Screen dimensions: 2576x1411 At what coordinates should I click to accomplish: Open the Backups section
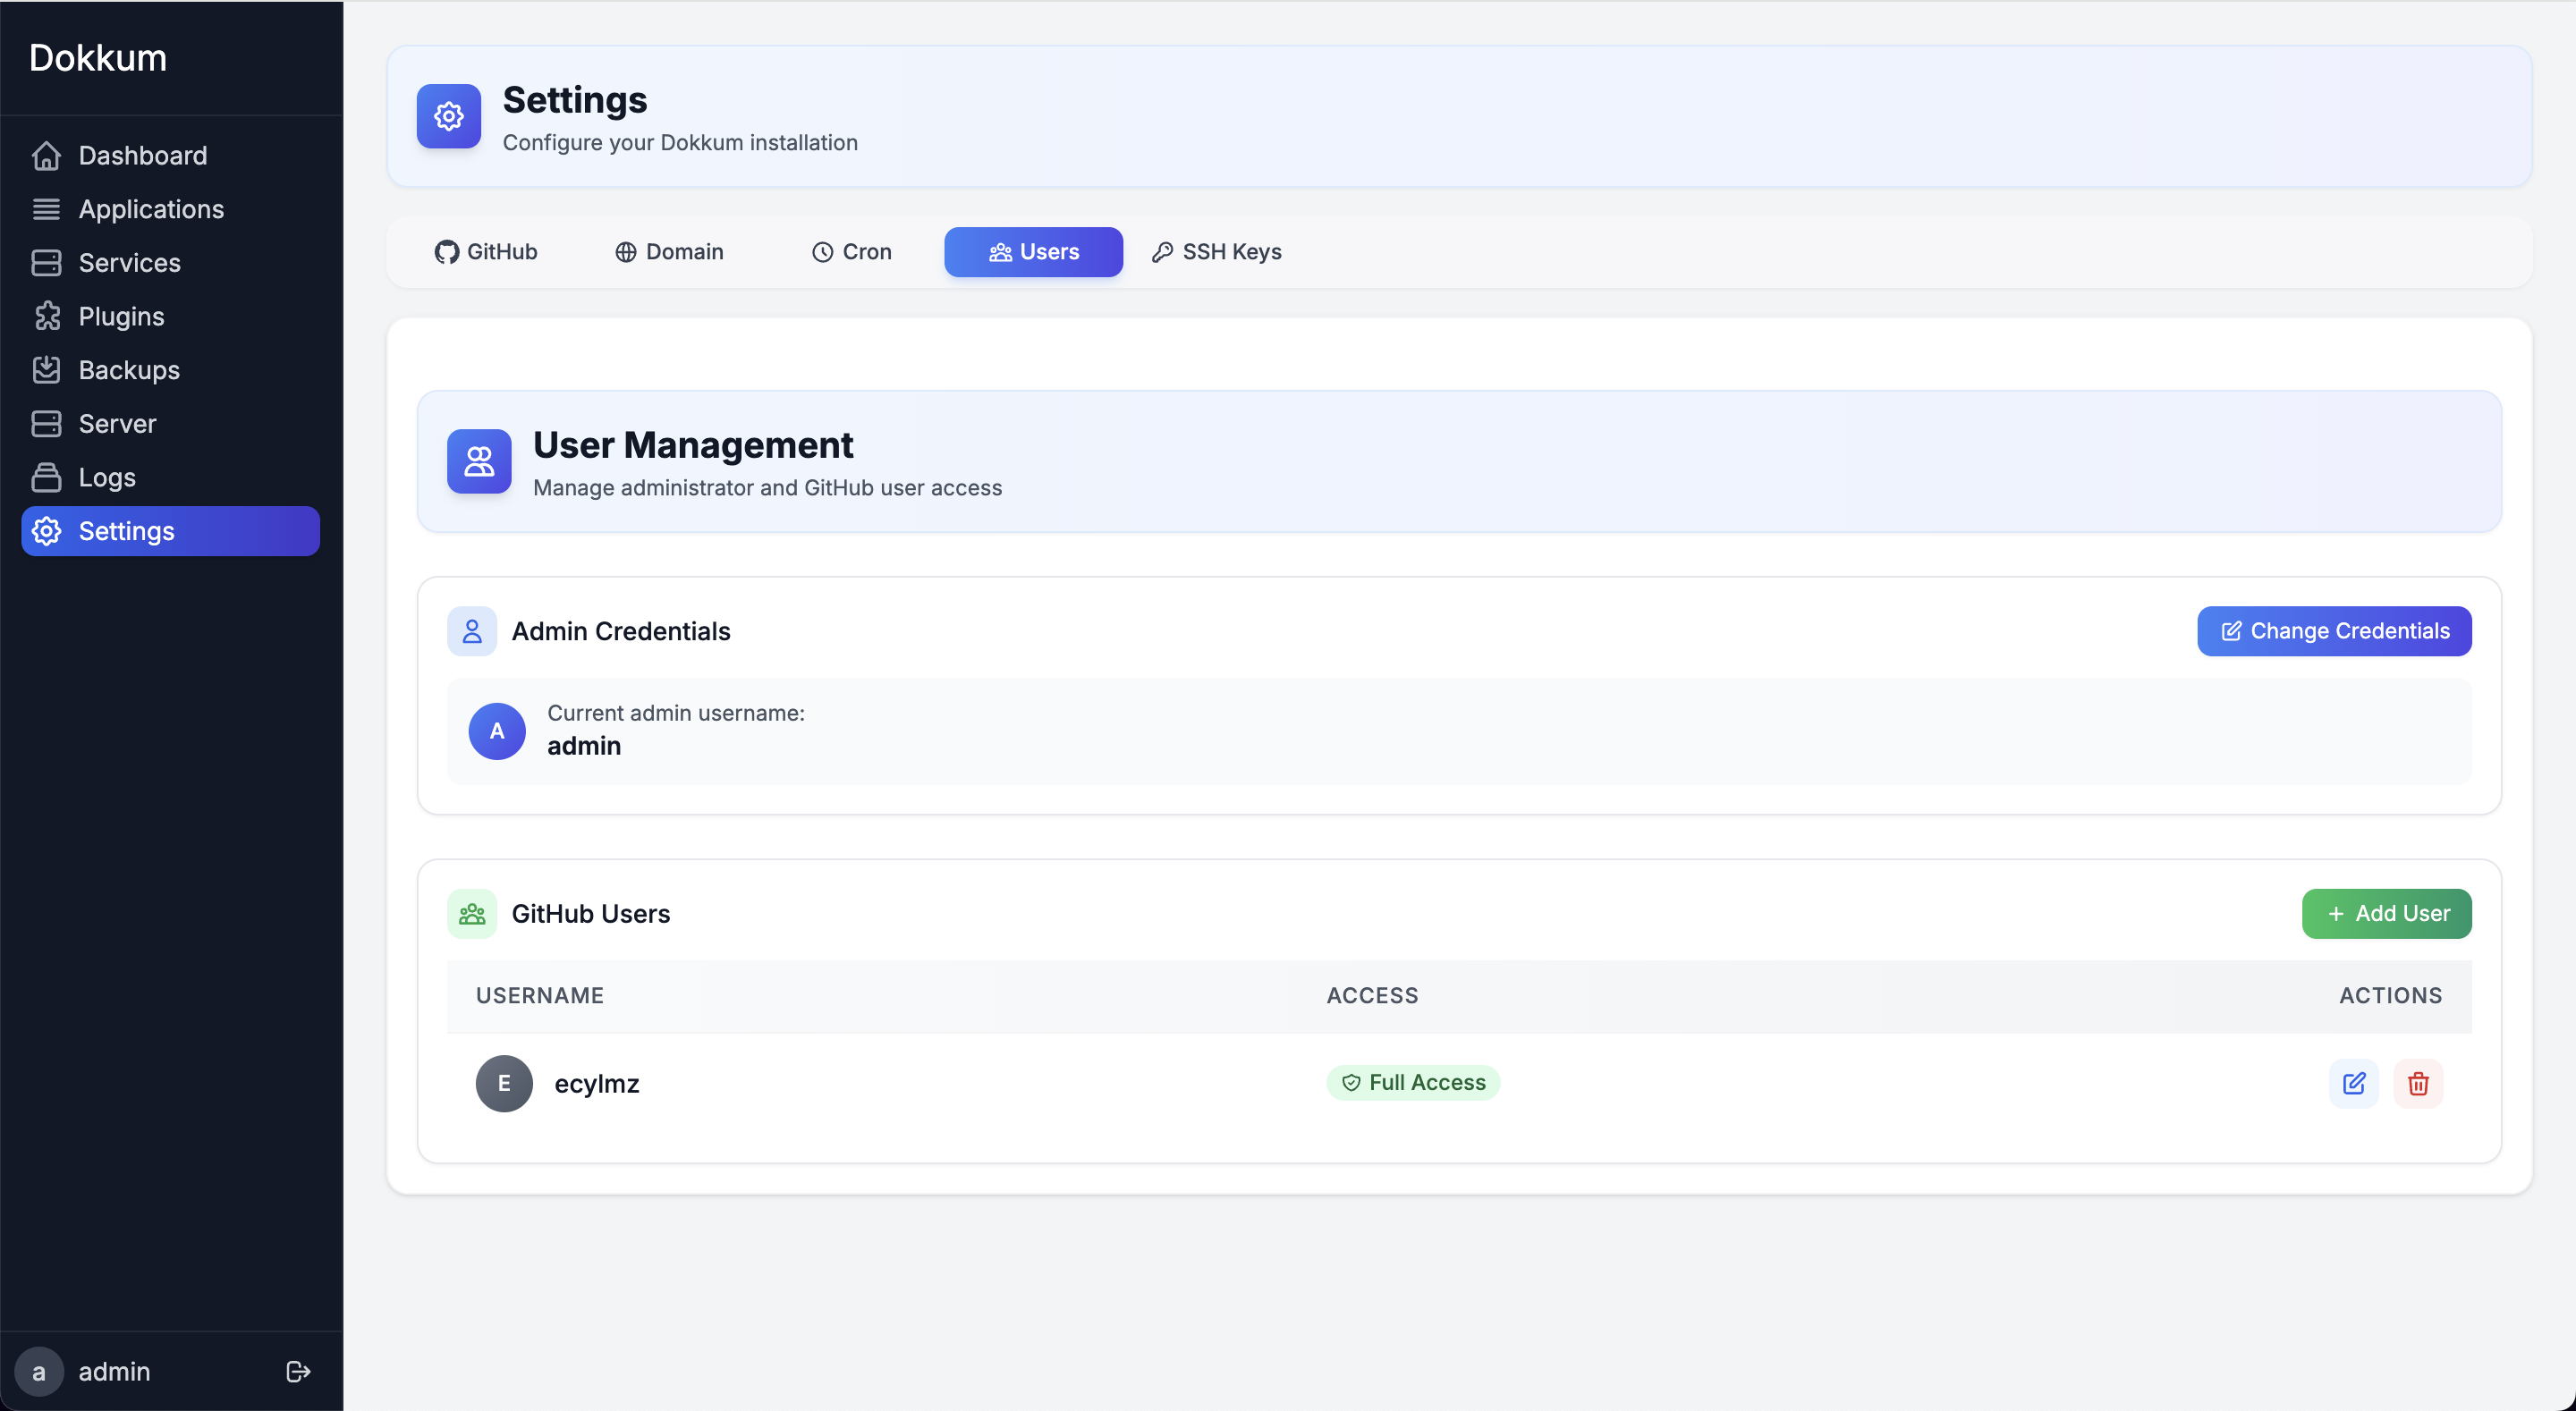(x=129, y=369)
